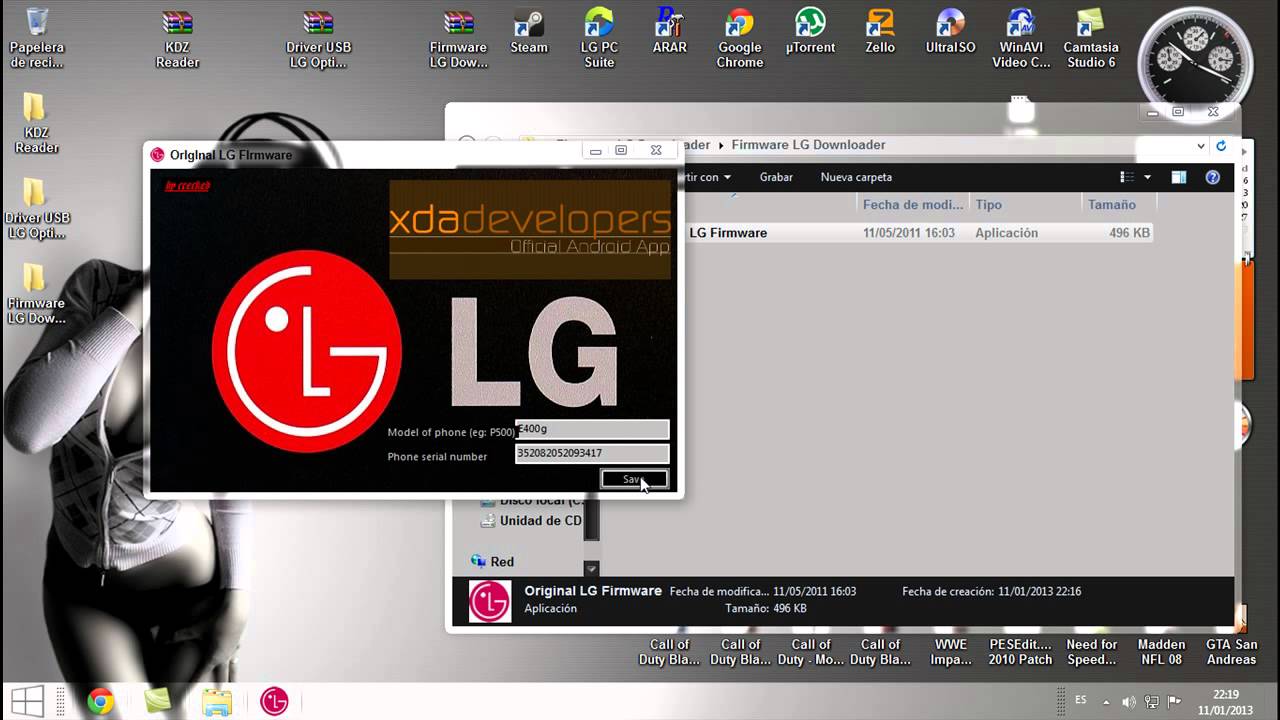1280x720 pixels.
Task: Show hidden tray icons arrow
Action: click(1106, 701)
